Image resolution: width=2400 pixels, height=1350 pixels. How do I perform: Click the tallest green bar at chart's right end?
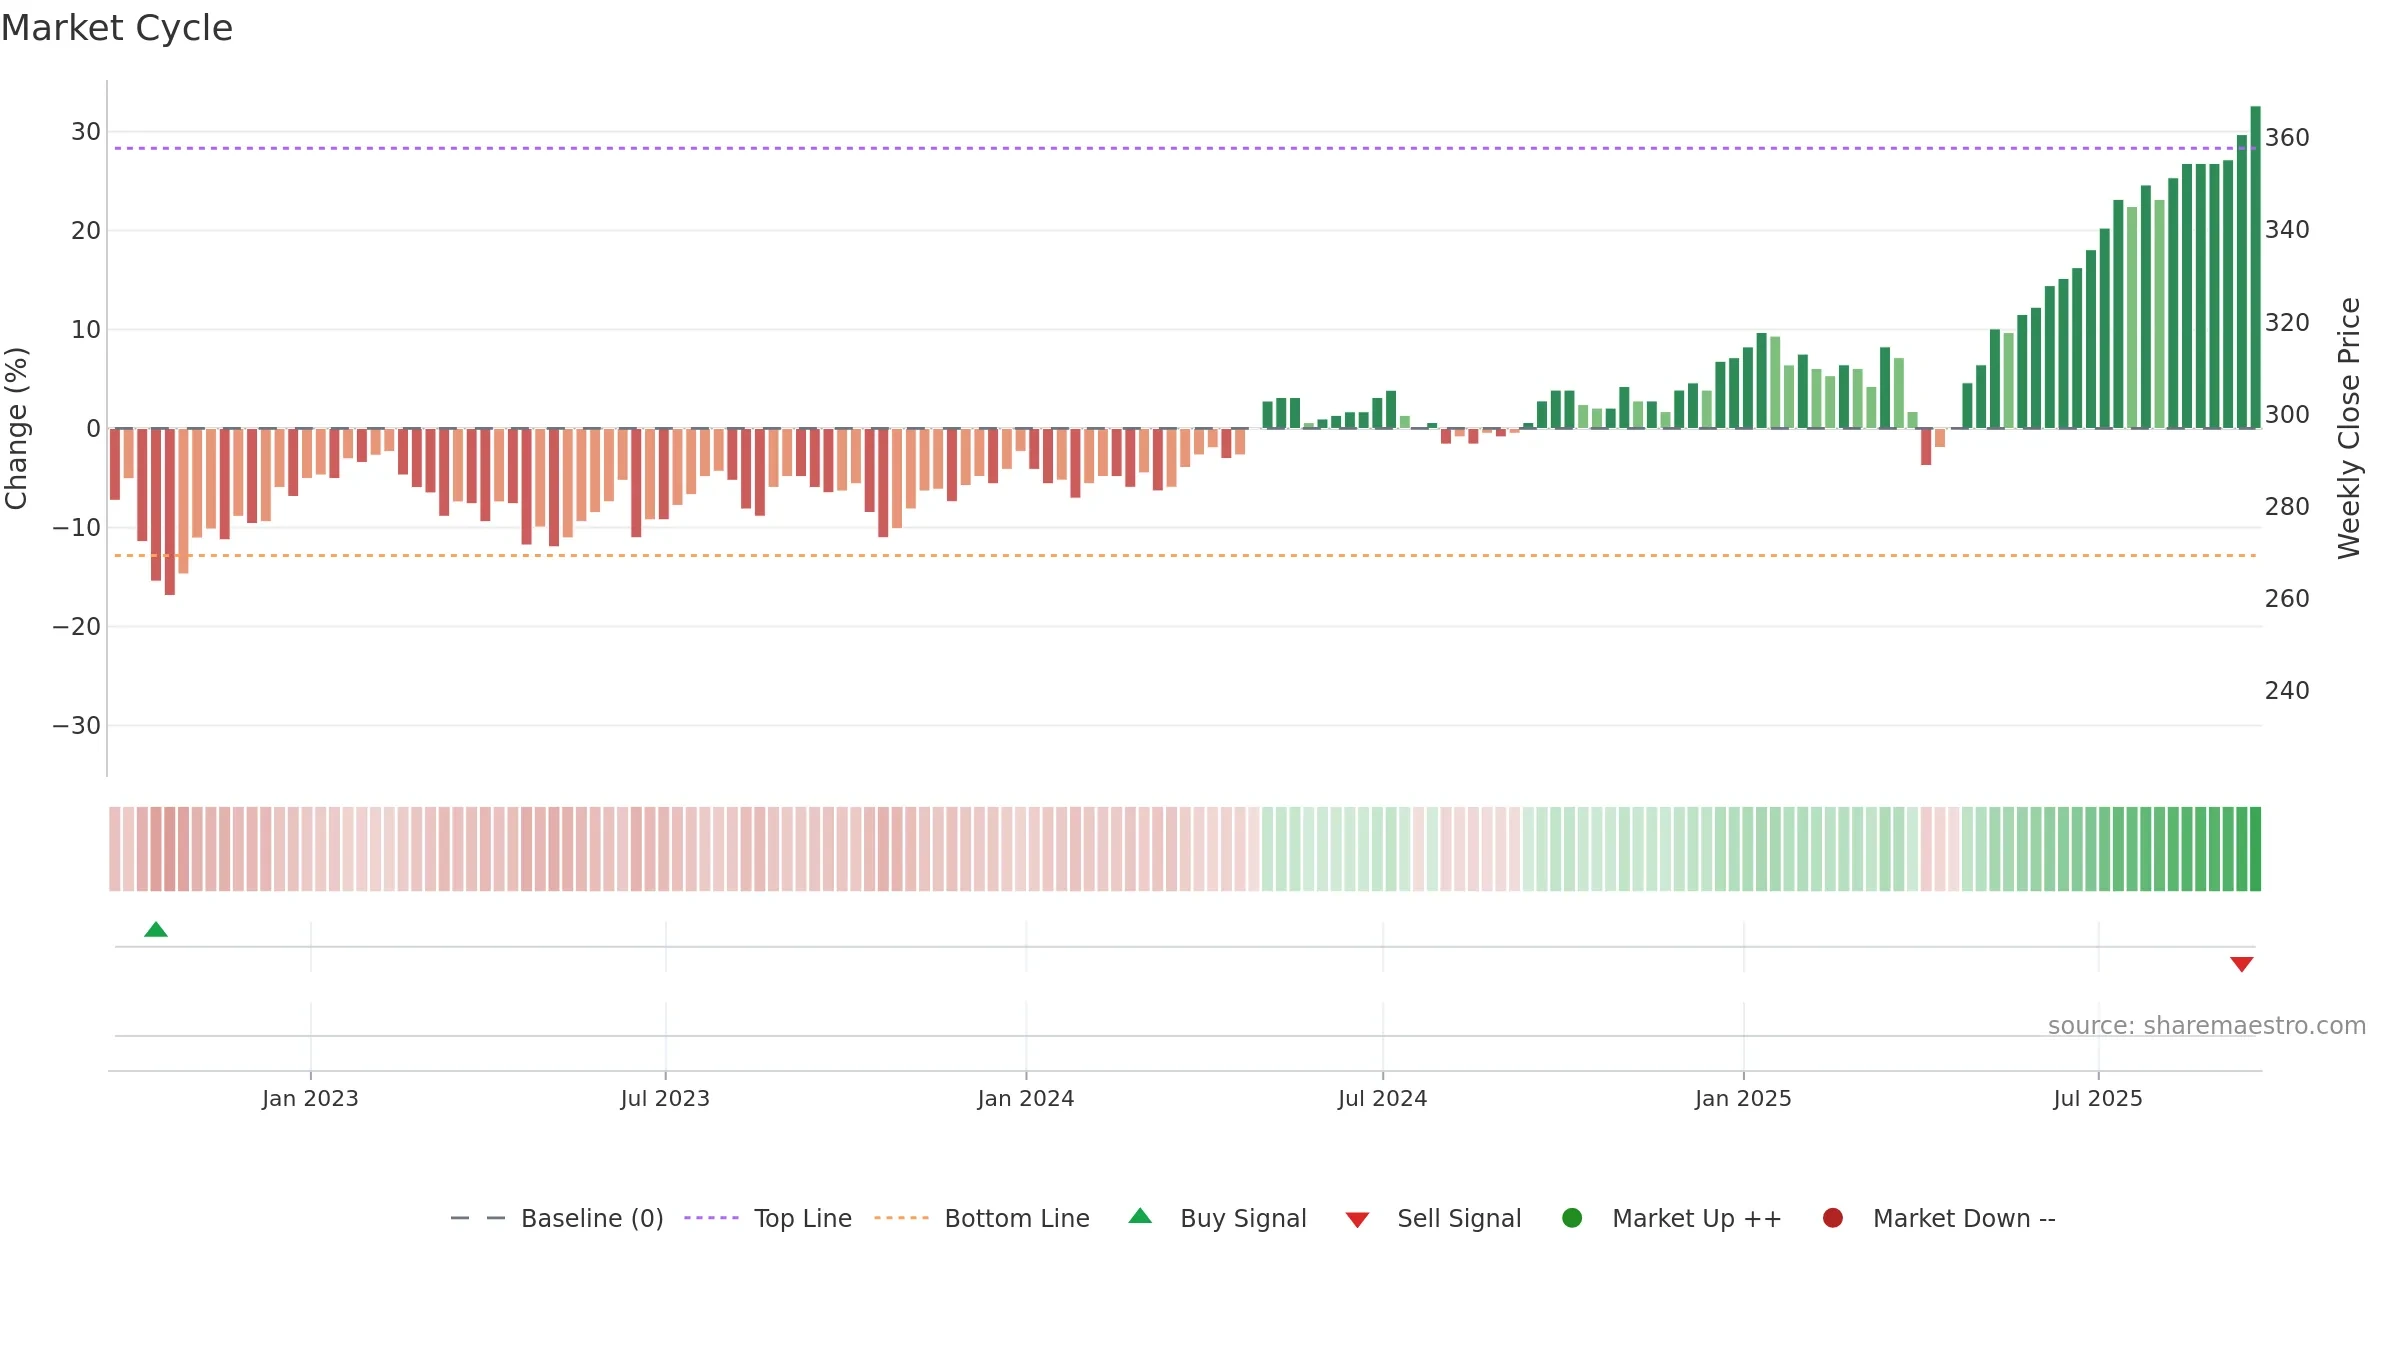pos(2255,267)
